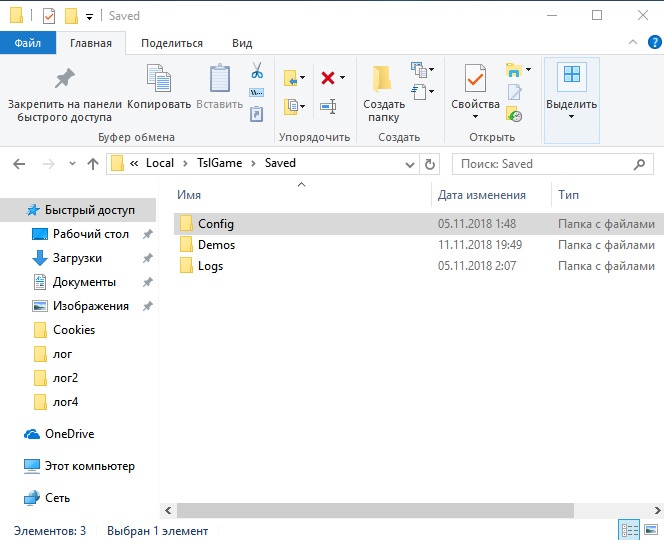The image size is (664, 540).
Task: Expand the Easy access dropdown arrow
Action: [431, 91]
